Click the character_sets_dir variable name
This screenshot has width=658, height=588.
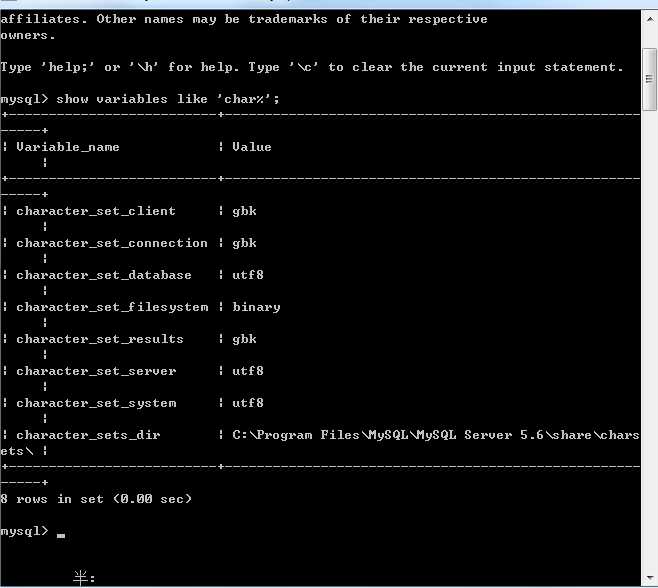tap(88, 435)
